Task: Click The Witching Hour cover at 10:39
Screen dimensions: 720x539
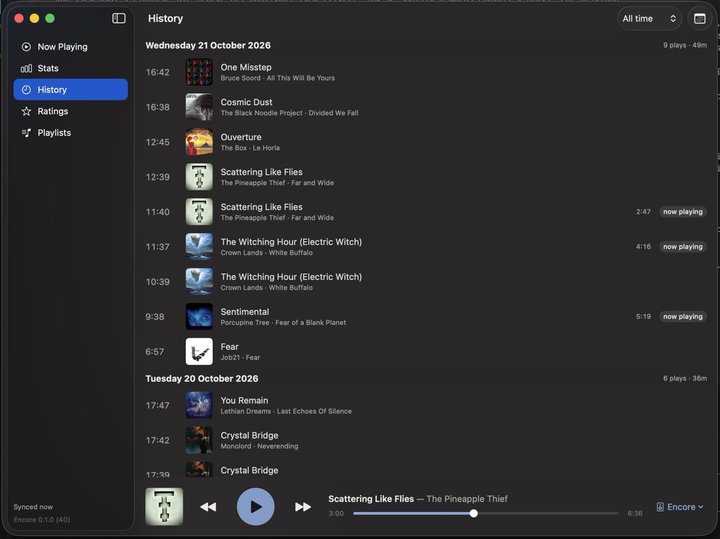Action: [x=199, y=281]
